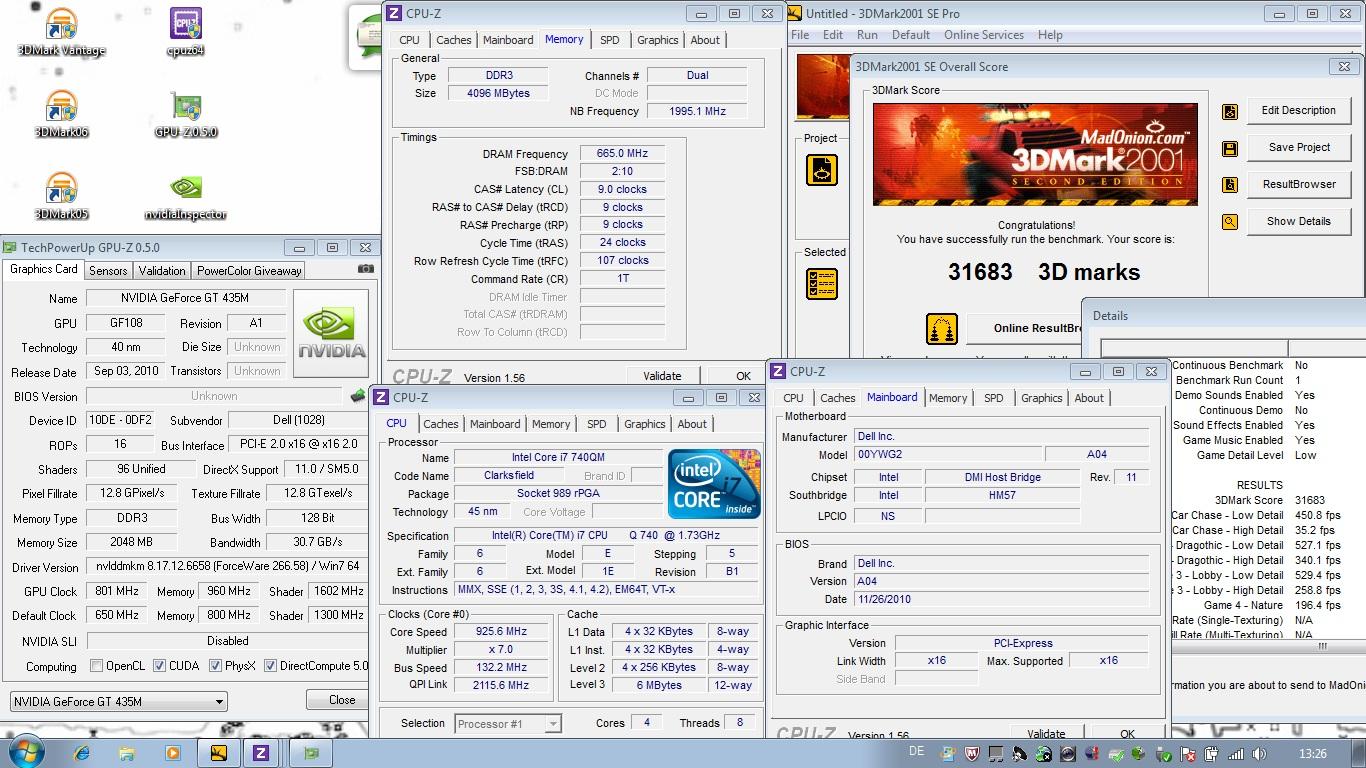
Task: Click the Online ResultBrowser trees icon
Action: (942, 329)
